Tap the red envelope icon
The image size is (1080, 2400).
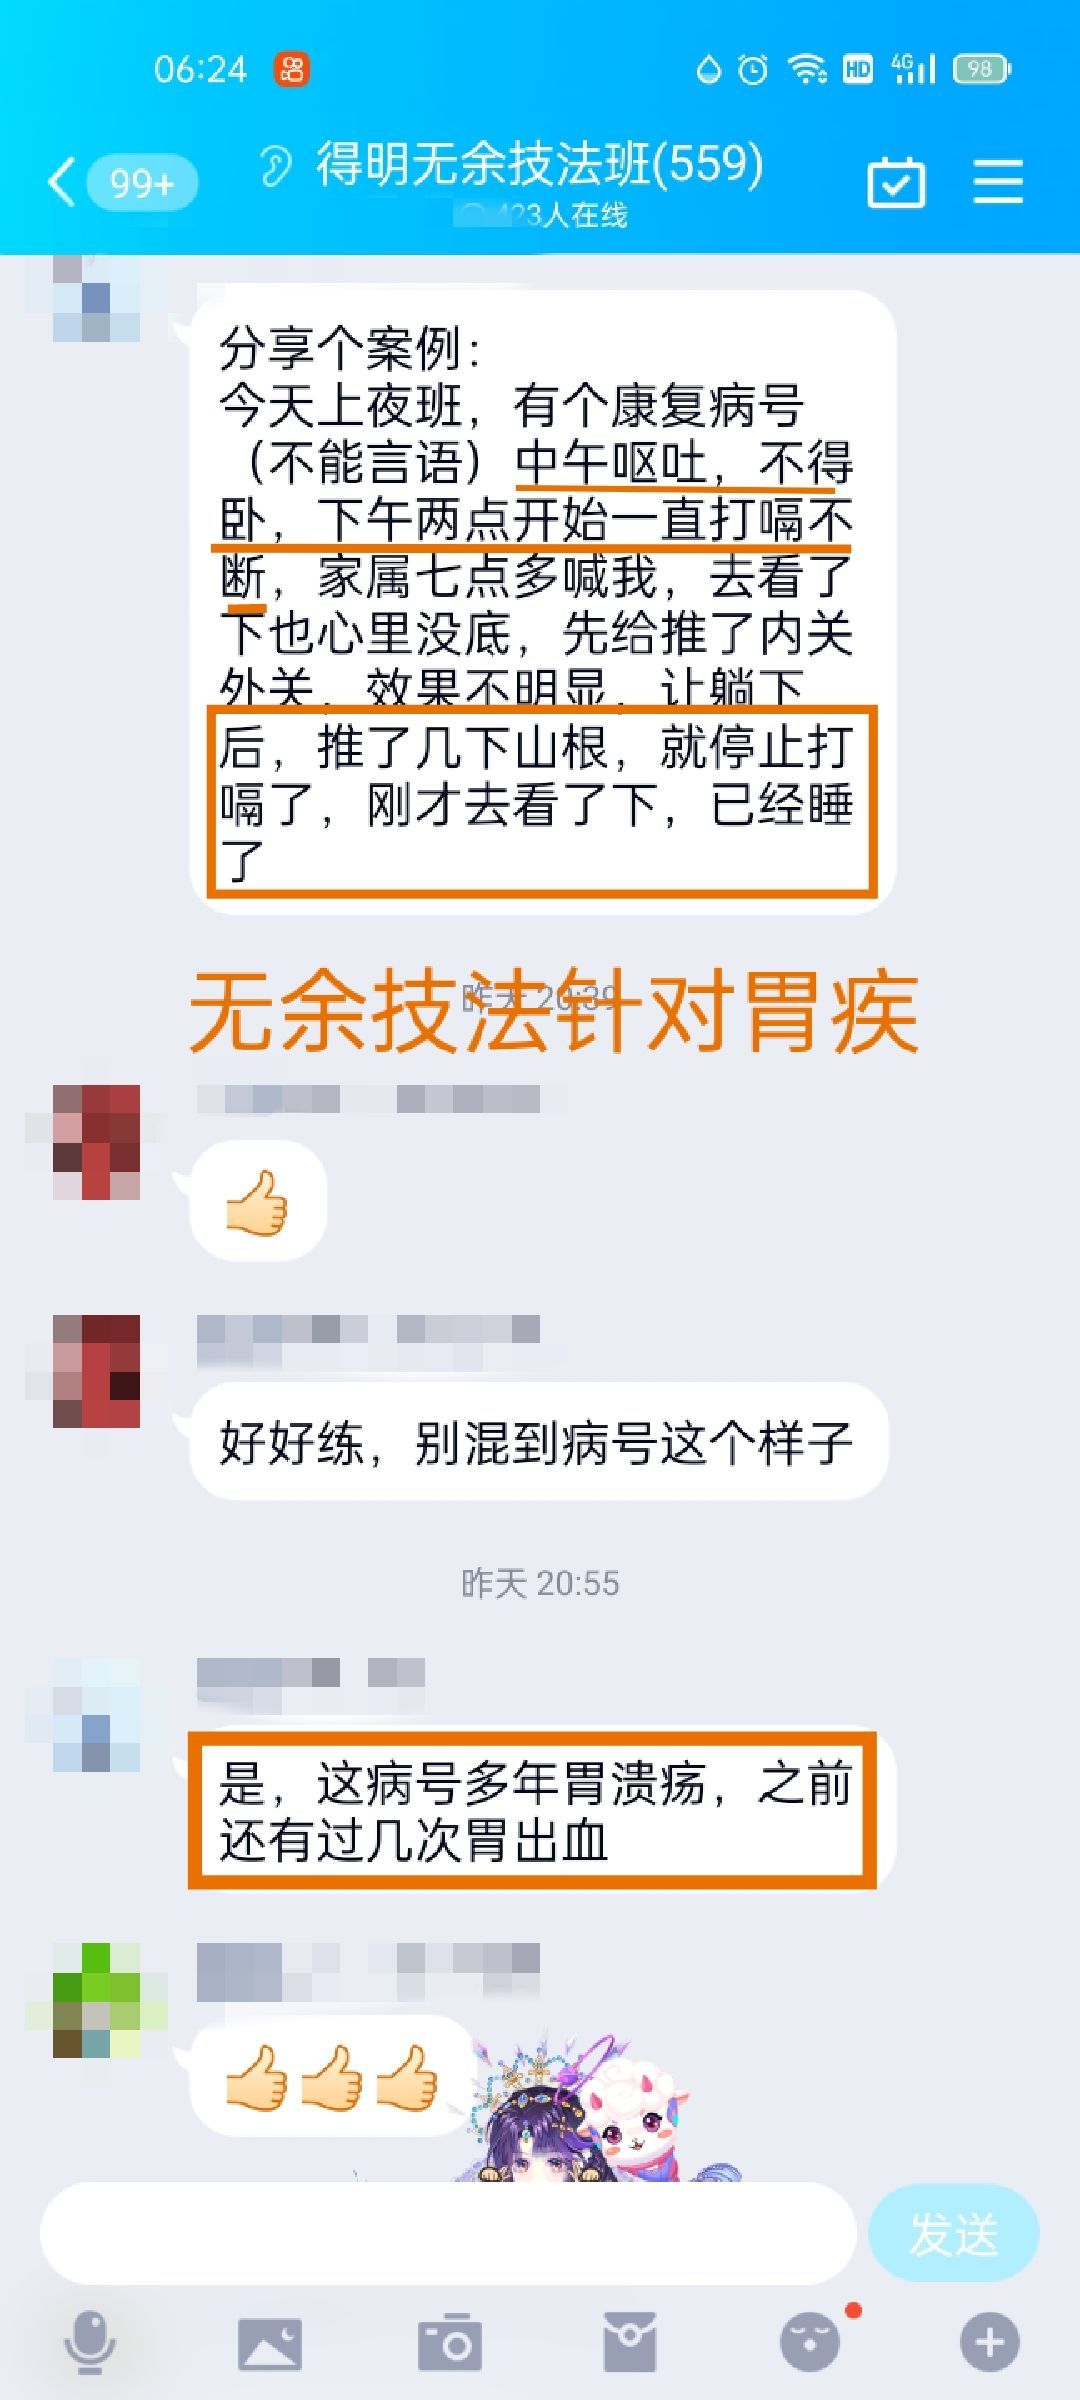630,2342
